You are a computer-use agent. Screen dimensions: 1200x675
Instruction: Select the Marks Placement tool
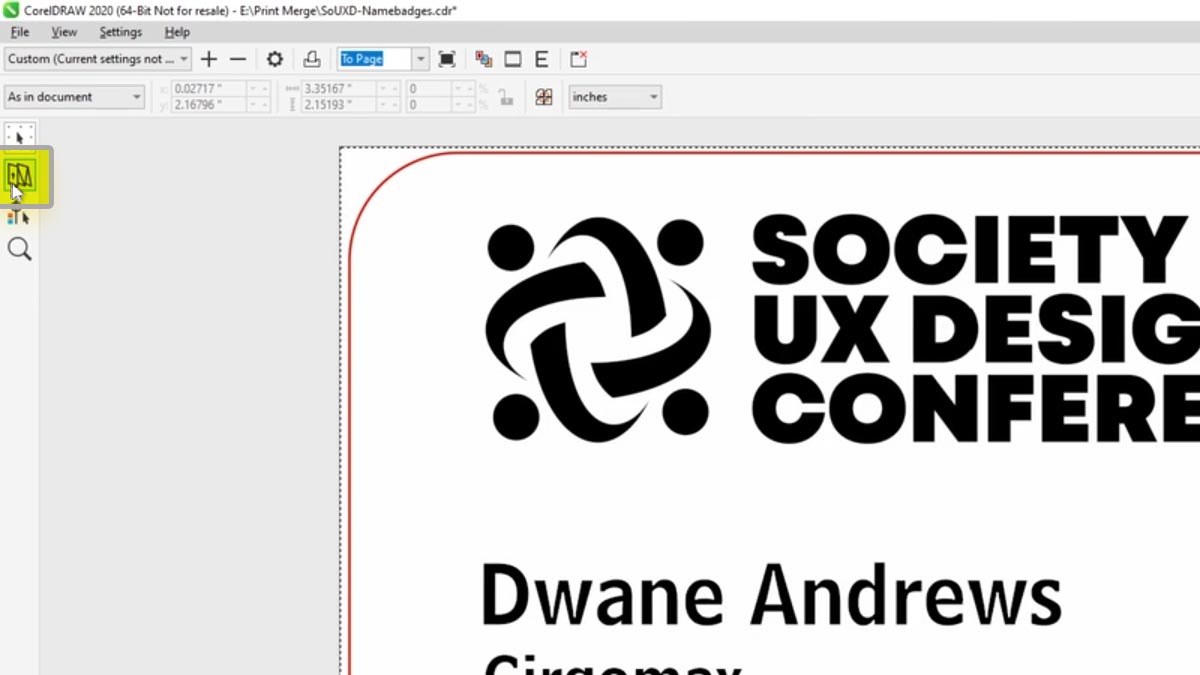(18, 216)
